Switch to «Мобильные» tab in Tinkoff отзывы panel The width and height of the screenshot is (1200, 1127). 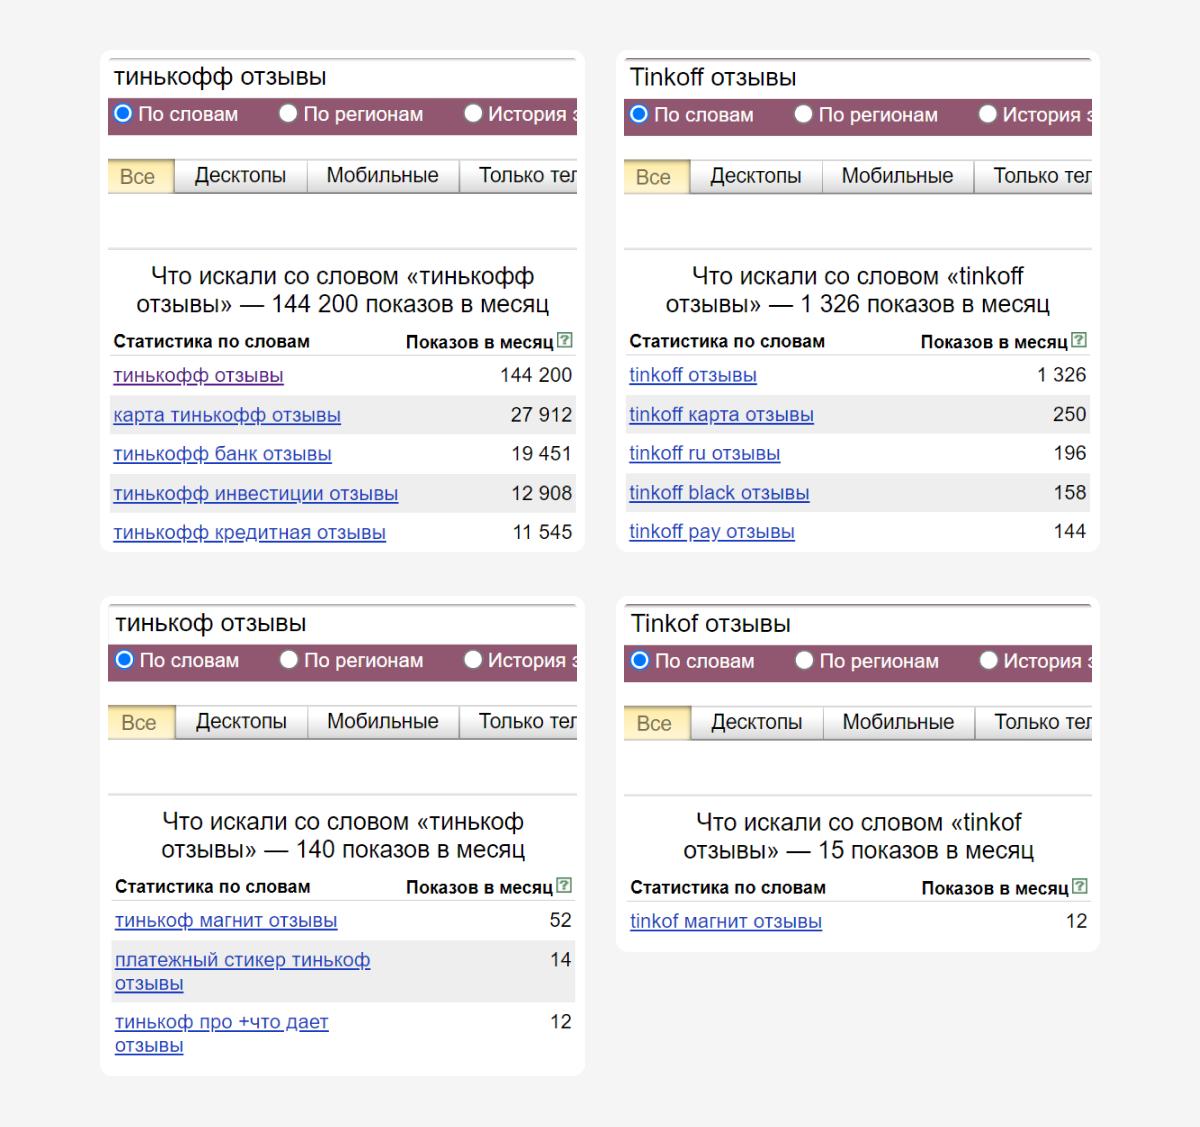coord(897,176)
